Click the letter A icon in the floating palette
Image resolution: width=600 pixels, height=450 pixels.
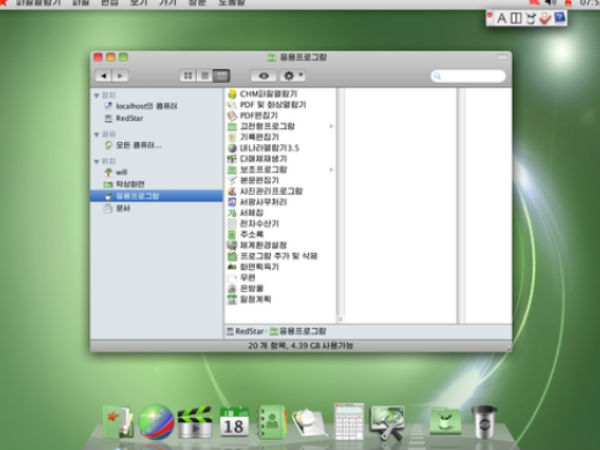pos(501,18)
